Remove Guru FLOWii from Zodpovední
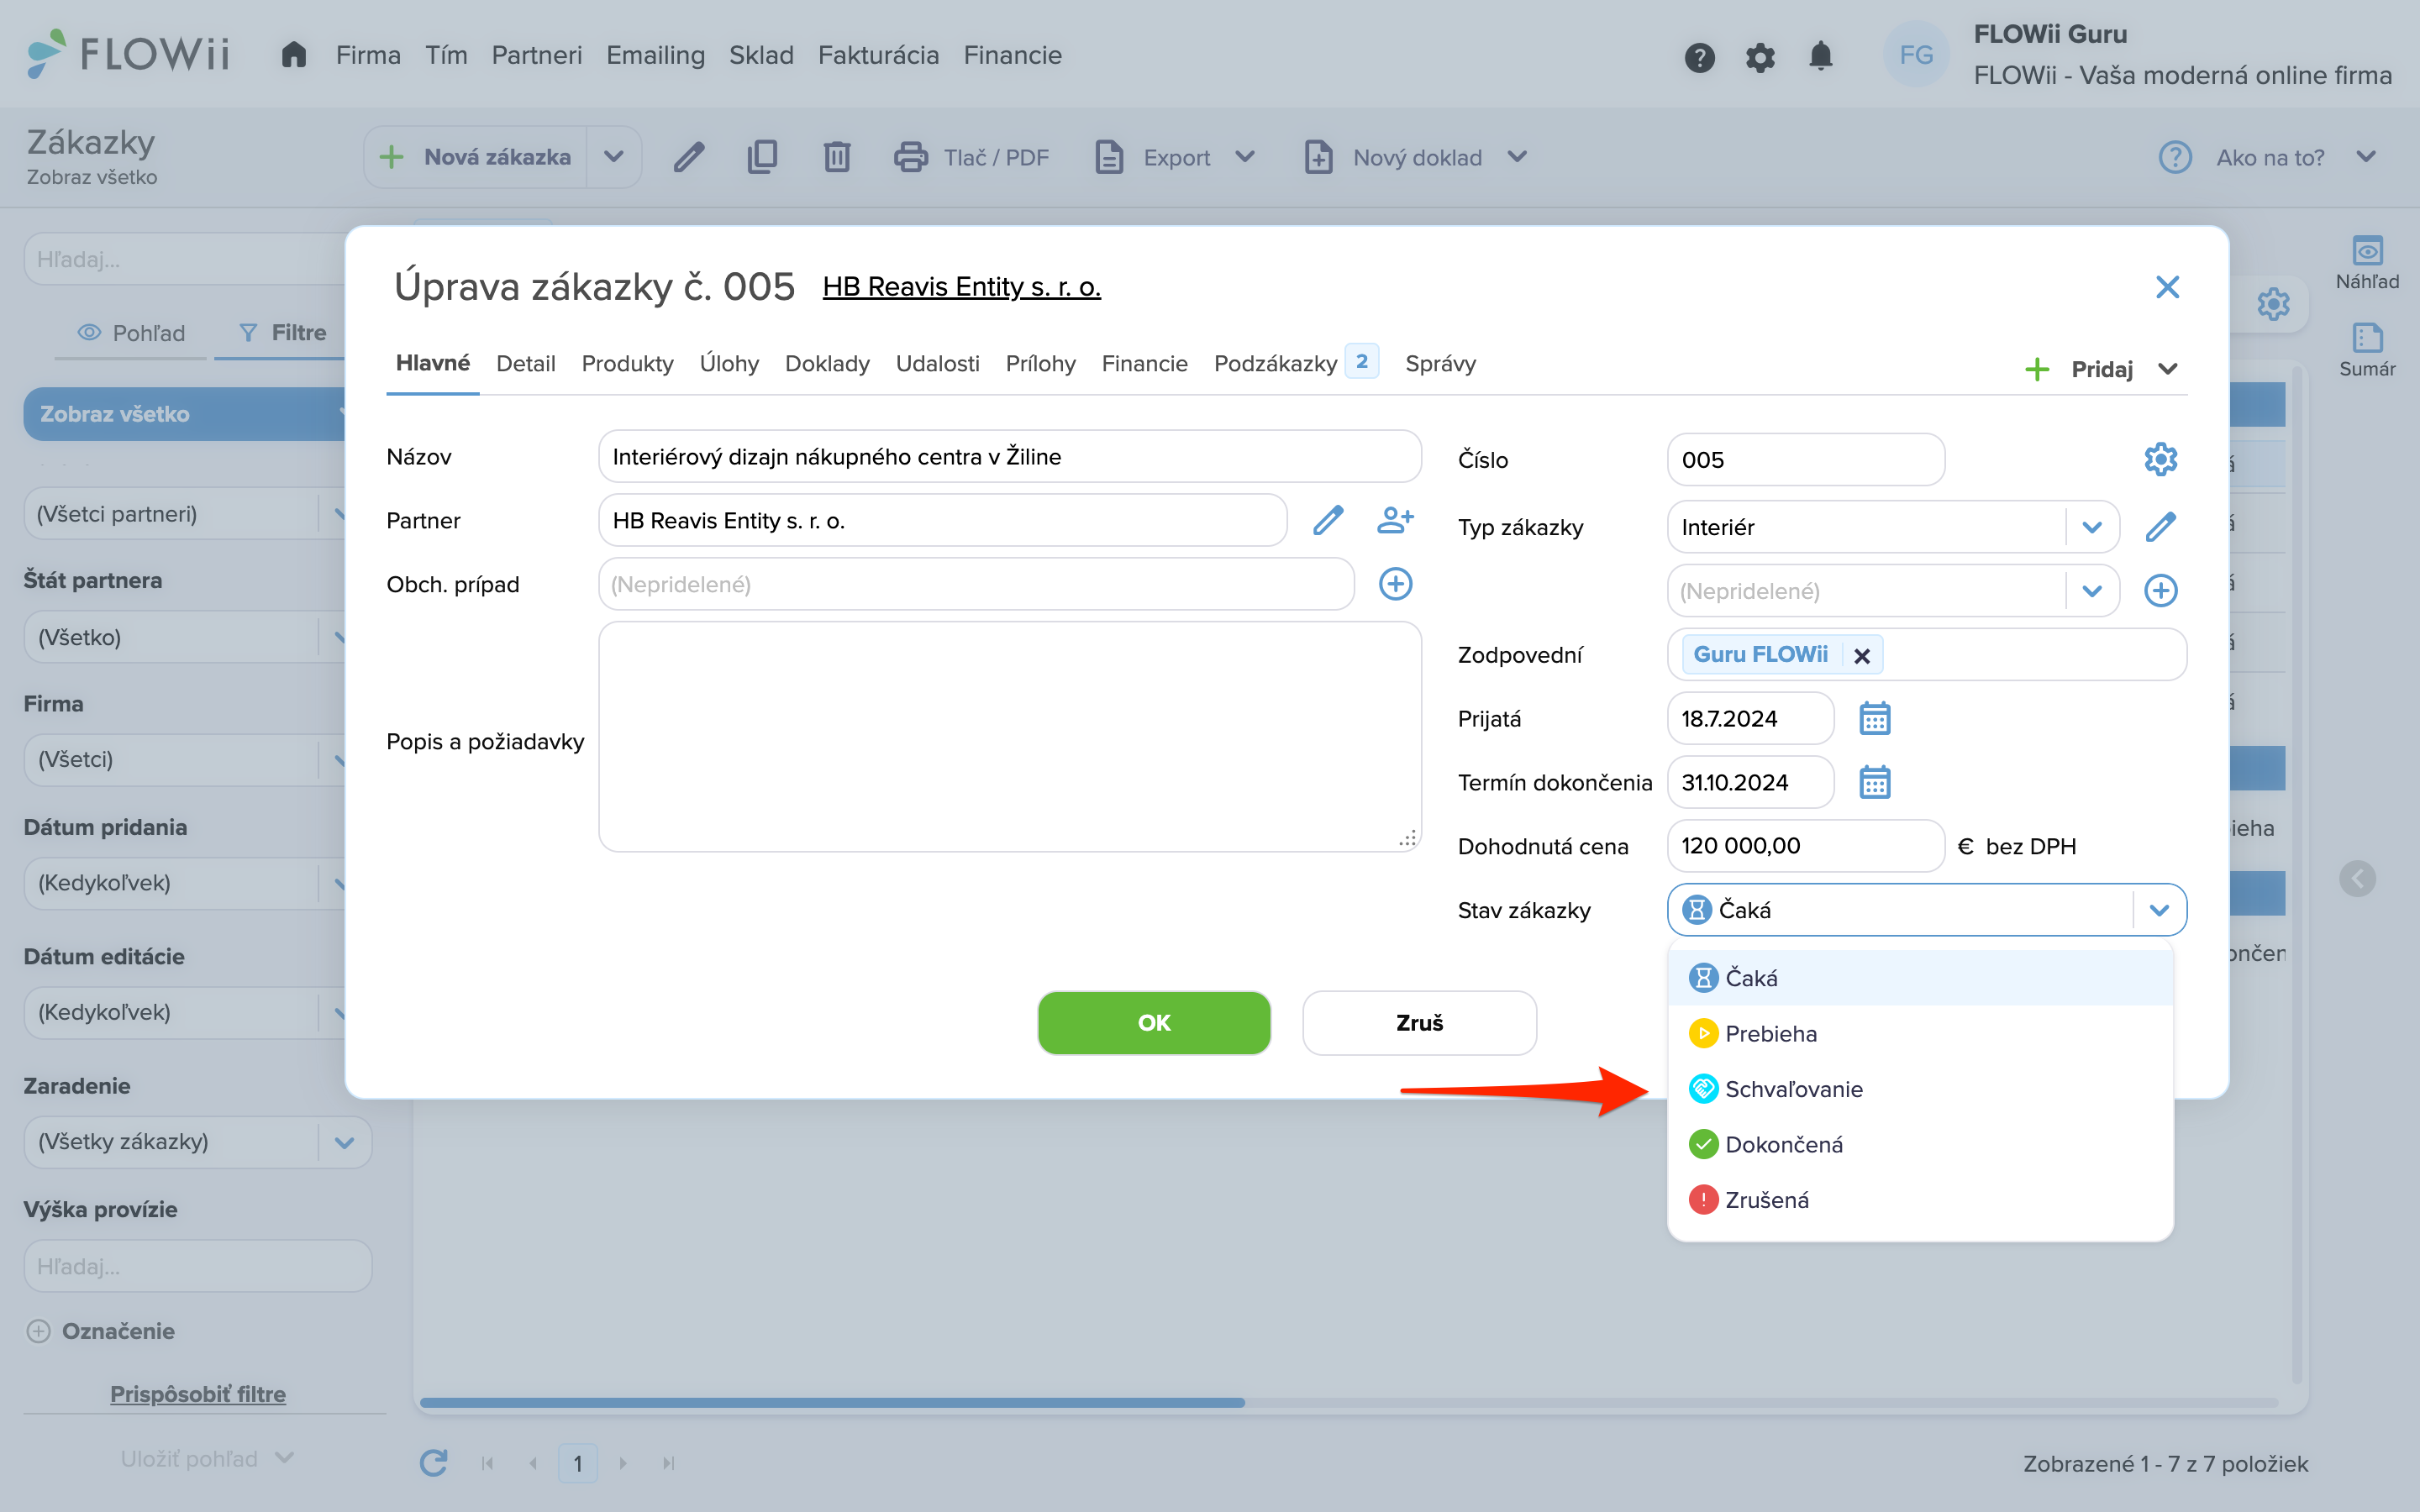 1861,656
